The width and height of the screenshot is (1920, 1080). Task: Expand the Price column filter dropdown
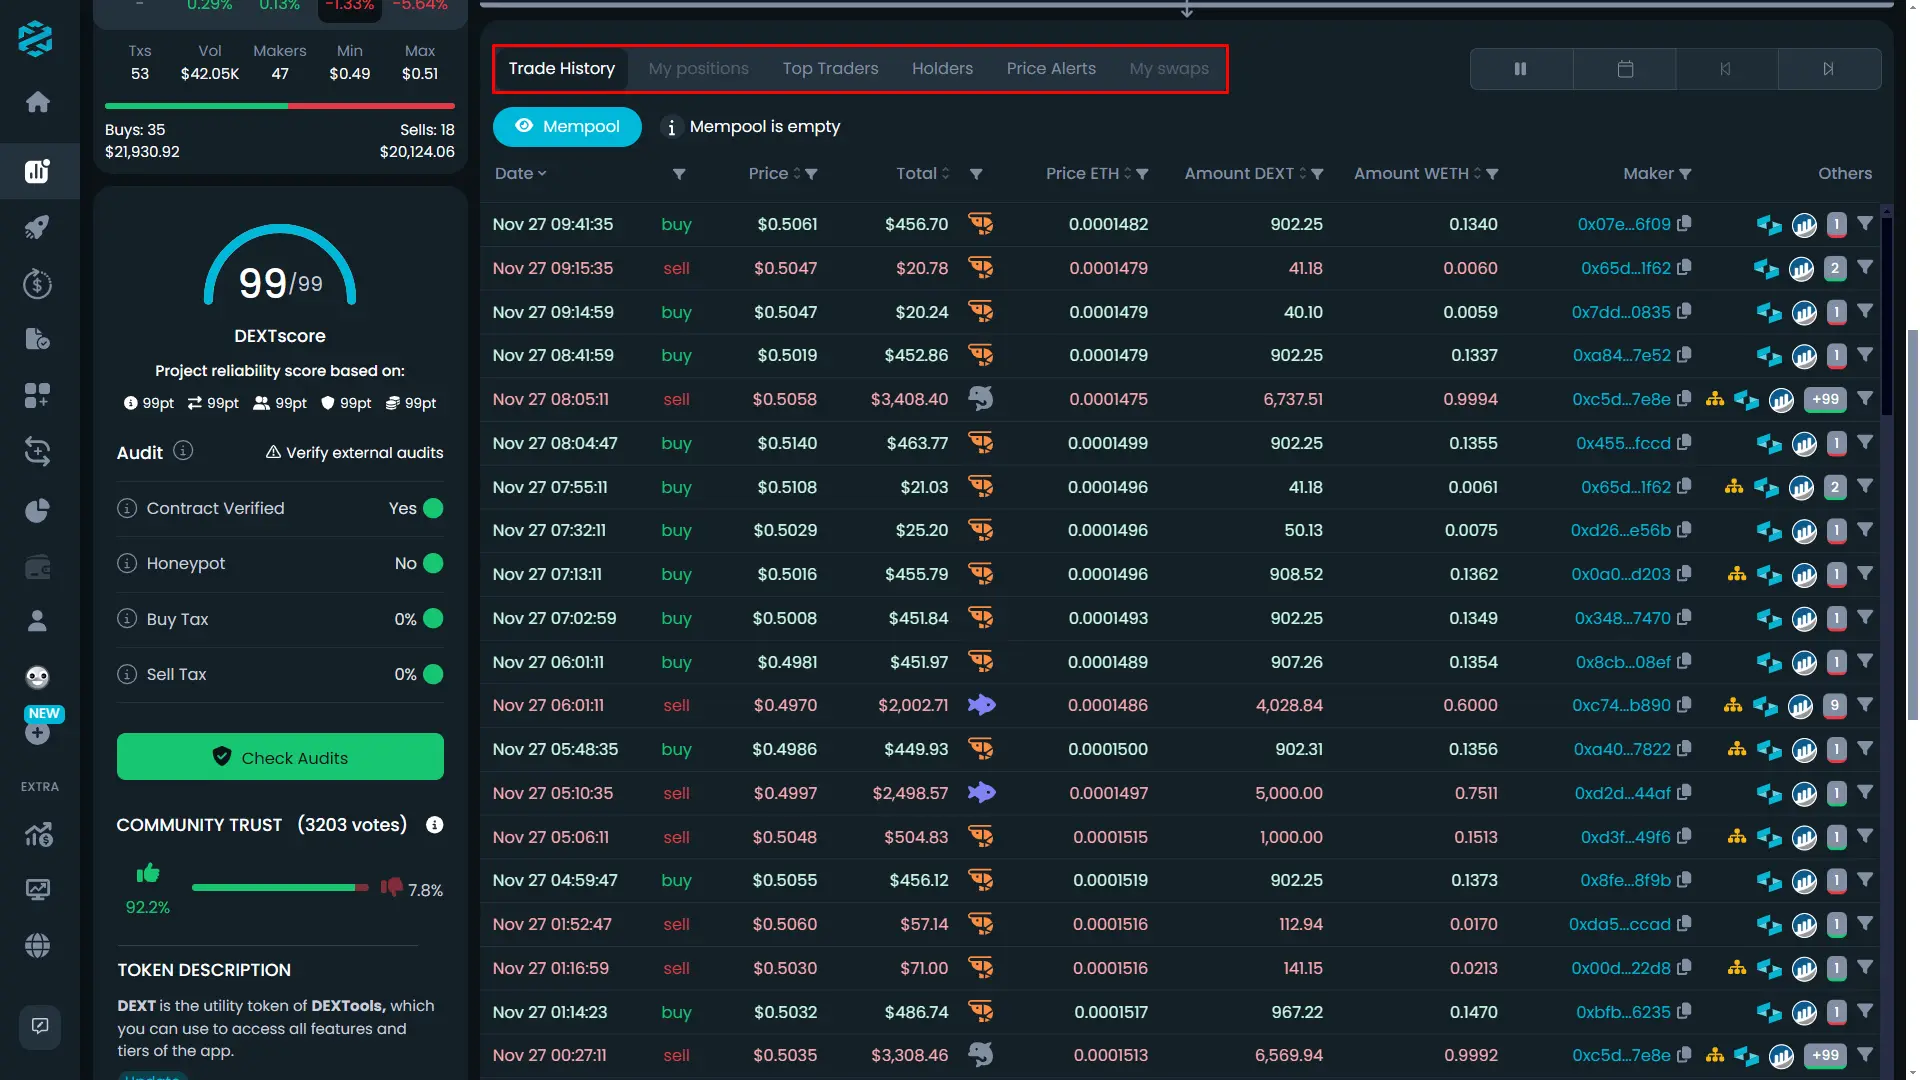(x=811, y=173)
